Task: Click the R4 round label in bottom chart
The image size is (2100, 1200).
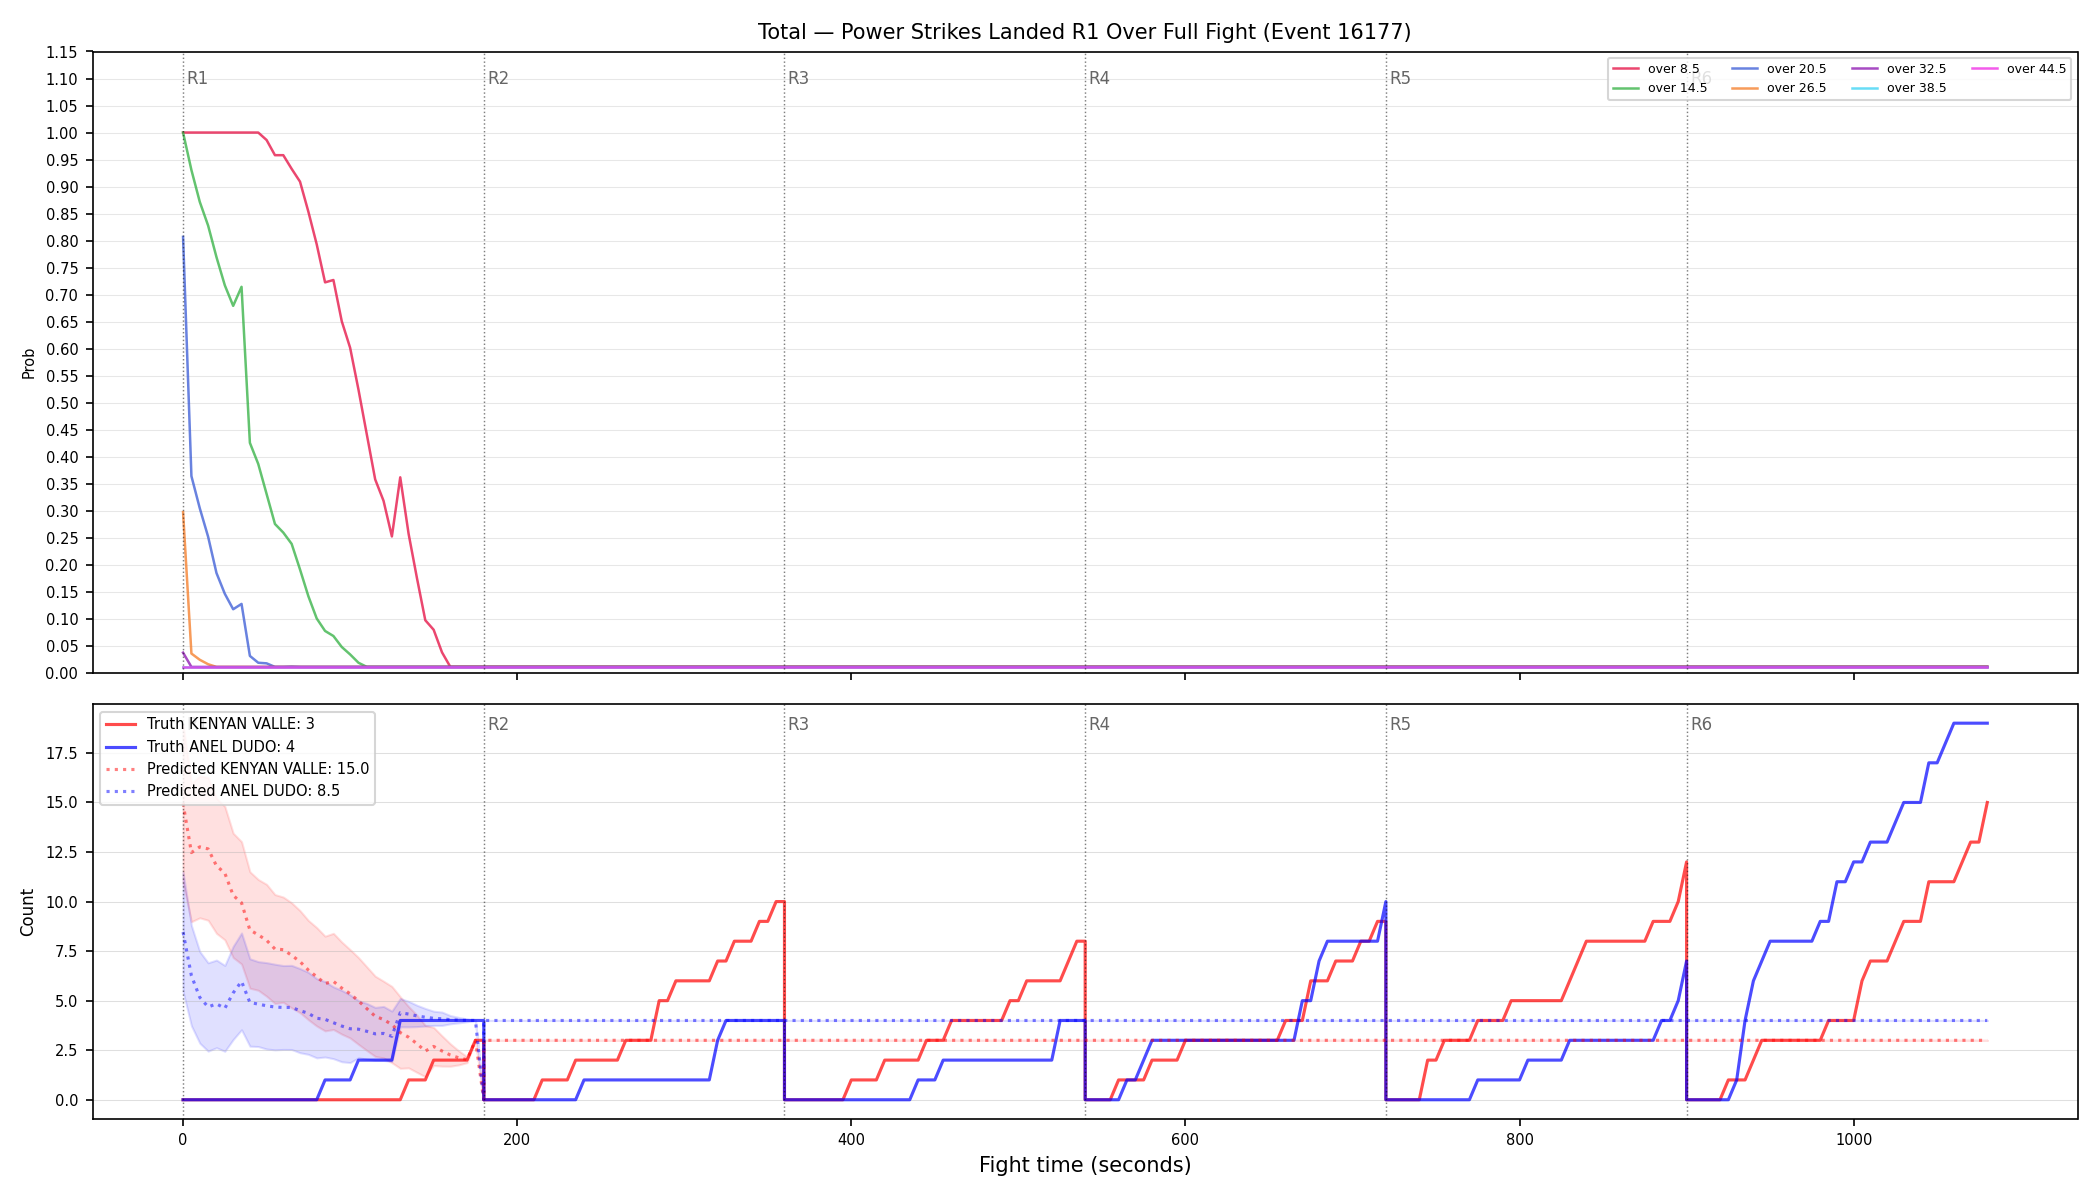Action: pyautogui.click(x=1099, y=724)
